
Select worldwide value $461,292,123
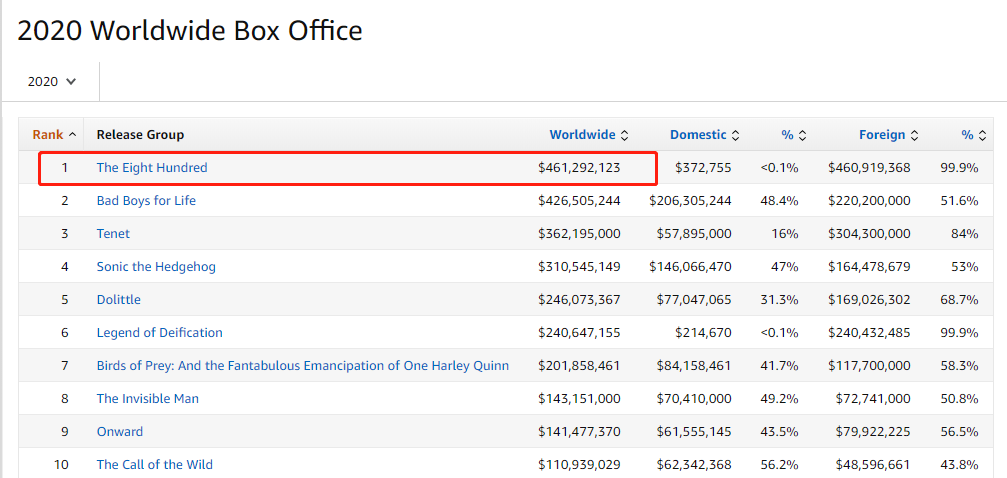[x=579, y=168]
